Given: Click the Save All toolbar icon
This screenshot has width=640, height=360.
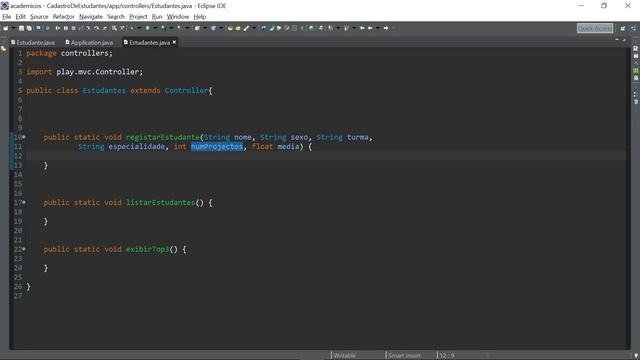Looking at the screenshot, I should 29,28.
